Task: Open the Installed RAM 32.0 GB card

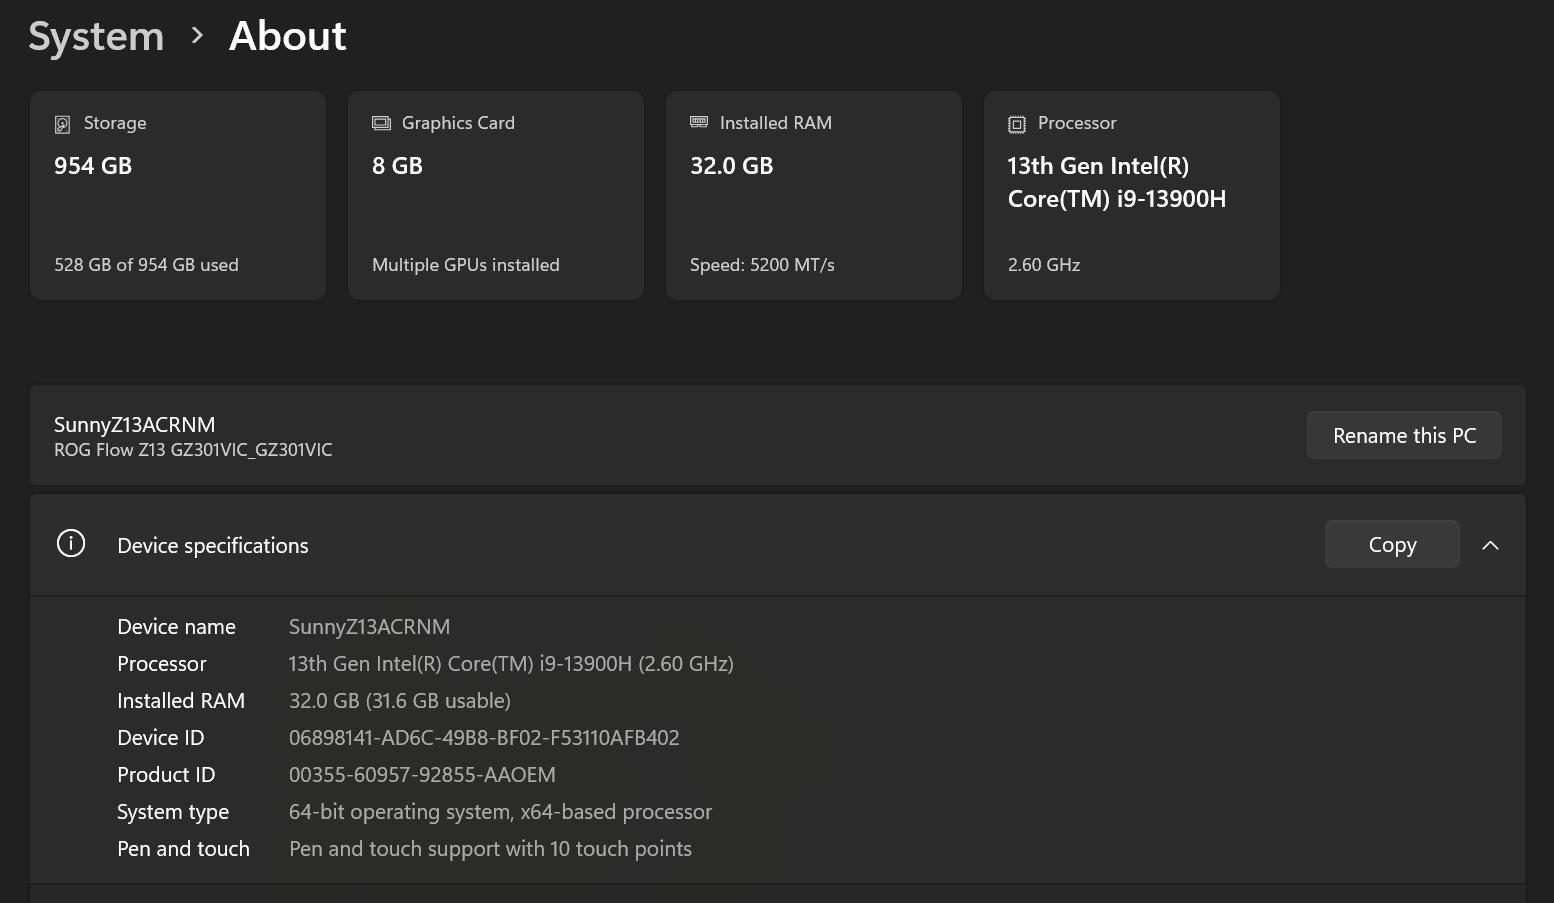Action: [814, 195]
